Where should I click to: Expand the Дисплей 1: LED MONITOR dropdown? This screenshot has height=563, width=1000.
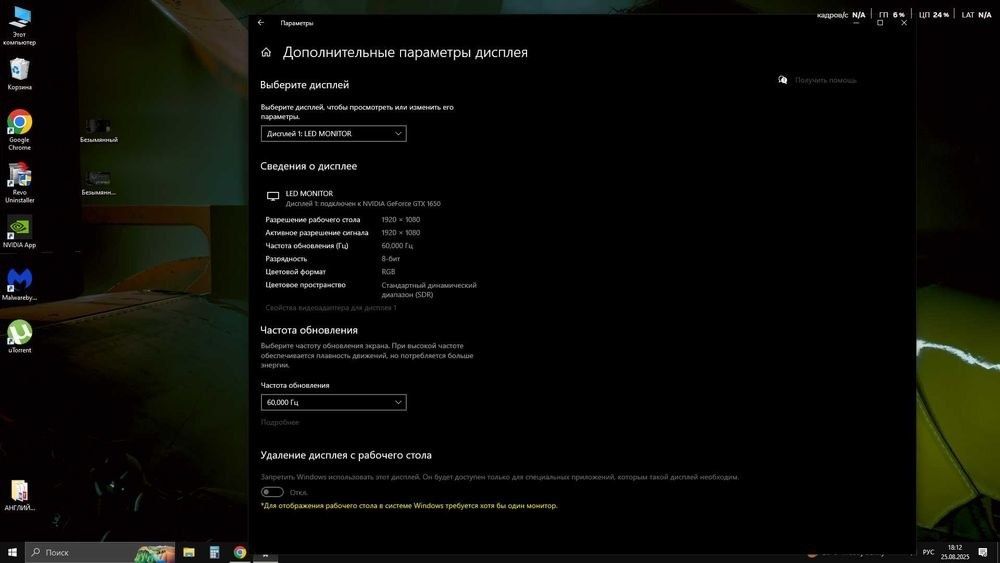pos(334,133)
